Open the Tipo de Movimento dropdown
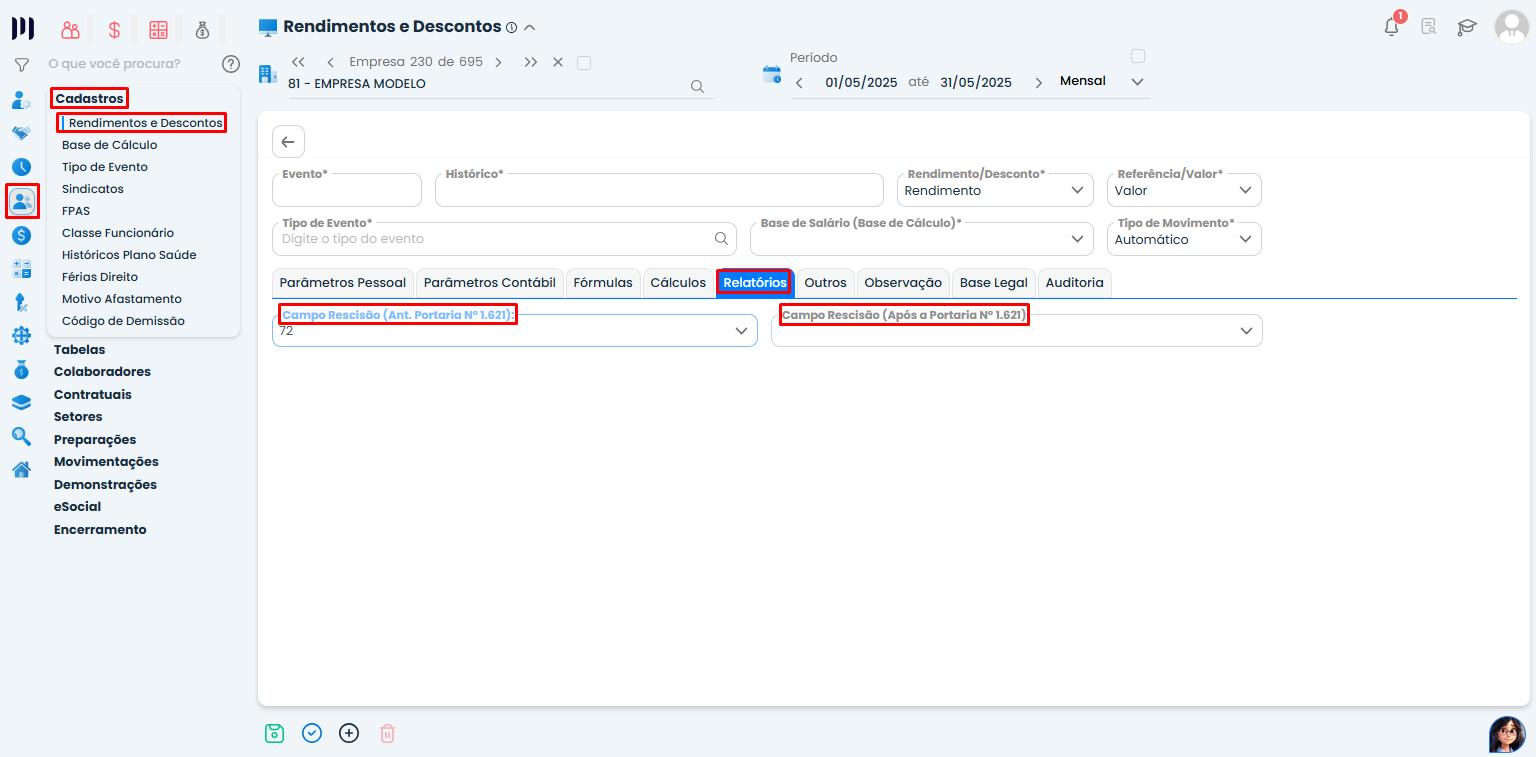 1245,239
